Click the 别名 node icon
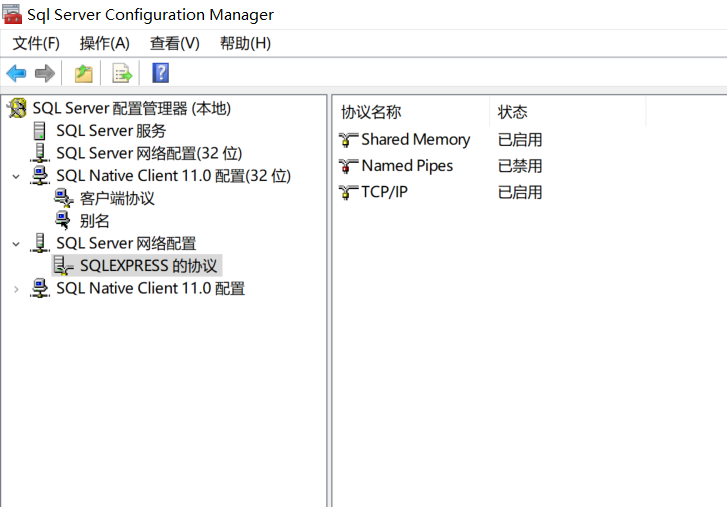 63,220
